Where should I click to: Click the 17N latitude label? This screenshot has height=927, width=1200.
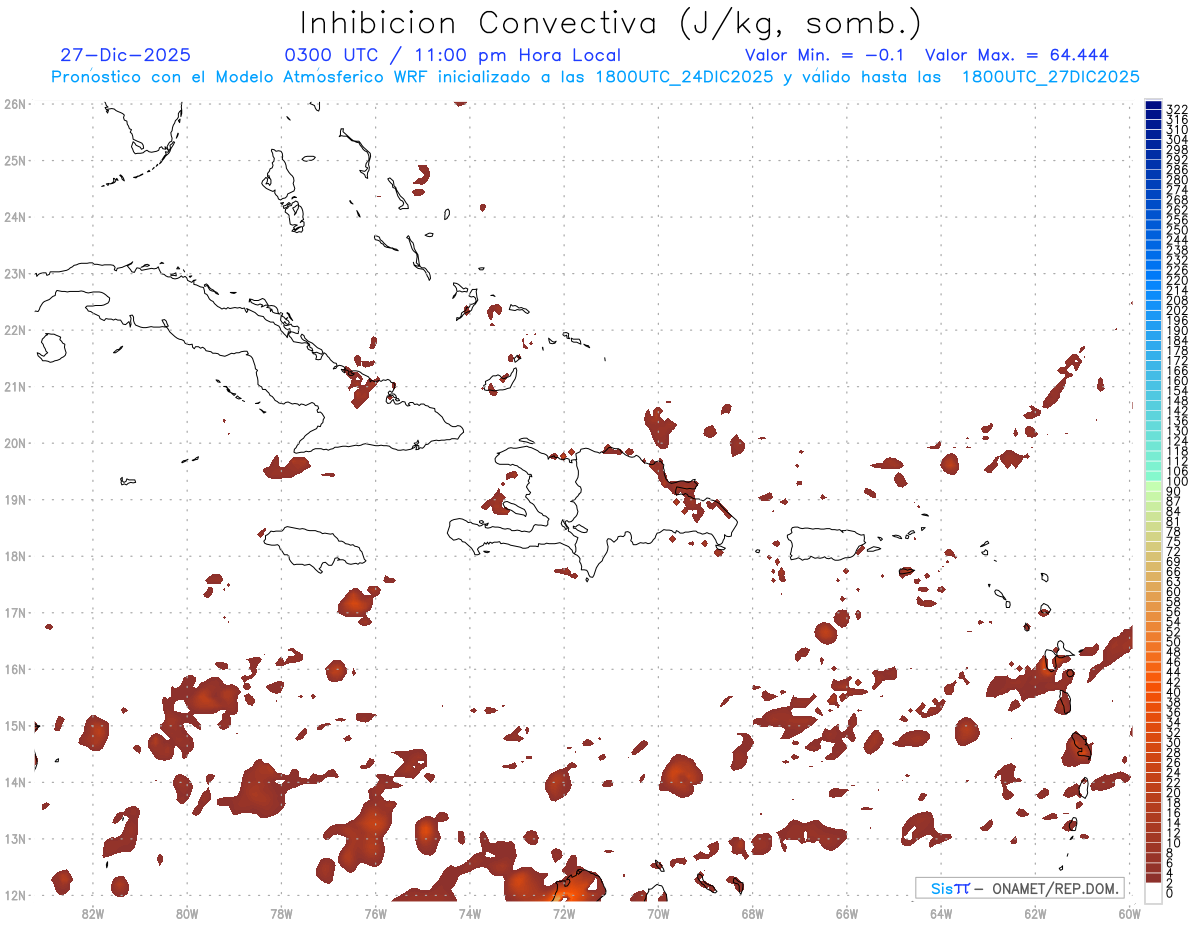click(15, 612)
